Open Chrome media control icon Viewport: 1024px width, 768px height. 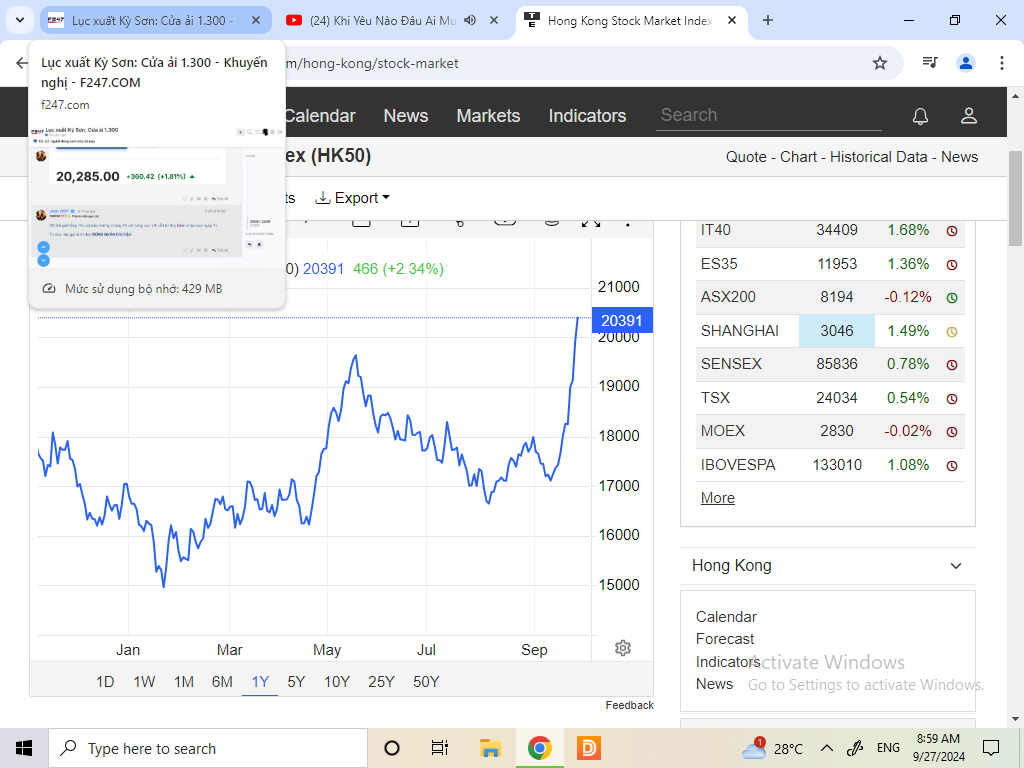click(x=930, y=63)
